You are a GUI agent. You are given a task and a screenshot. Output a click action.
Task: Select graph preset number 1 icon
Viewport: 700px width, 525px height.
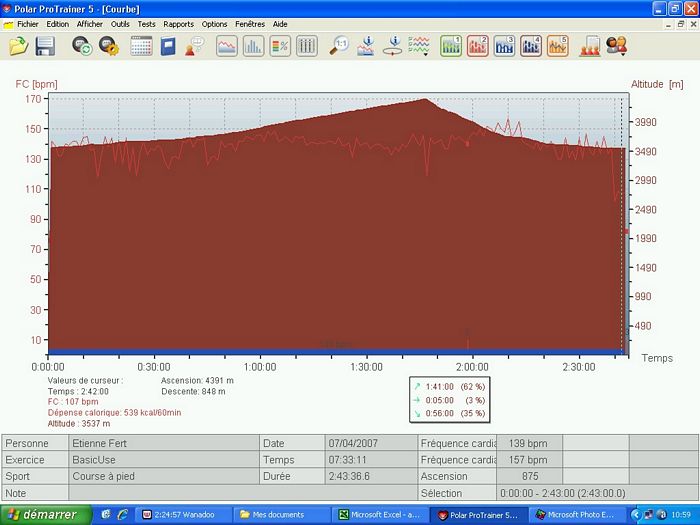coord(451,46)
